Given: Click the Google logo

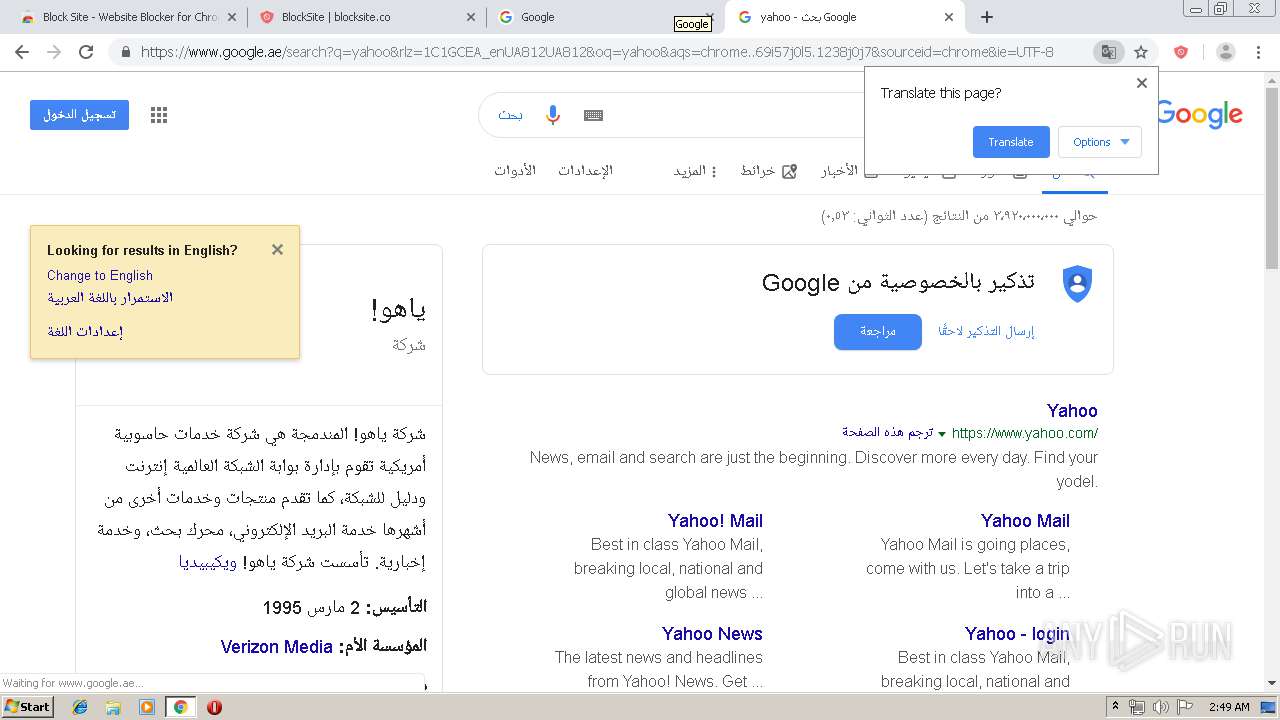Looking at the screenshot, I should (1200, 115).
